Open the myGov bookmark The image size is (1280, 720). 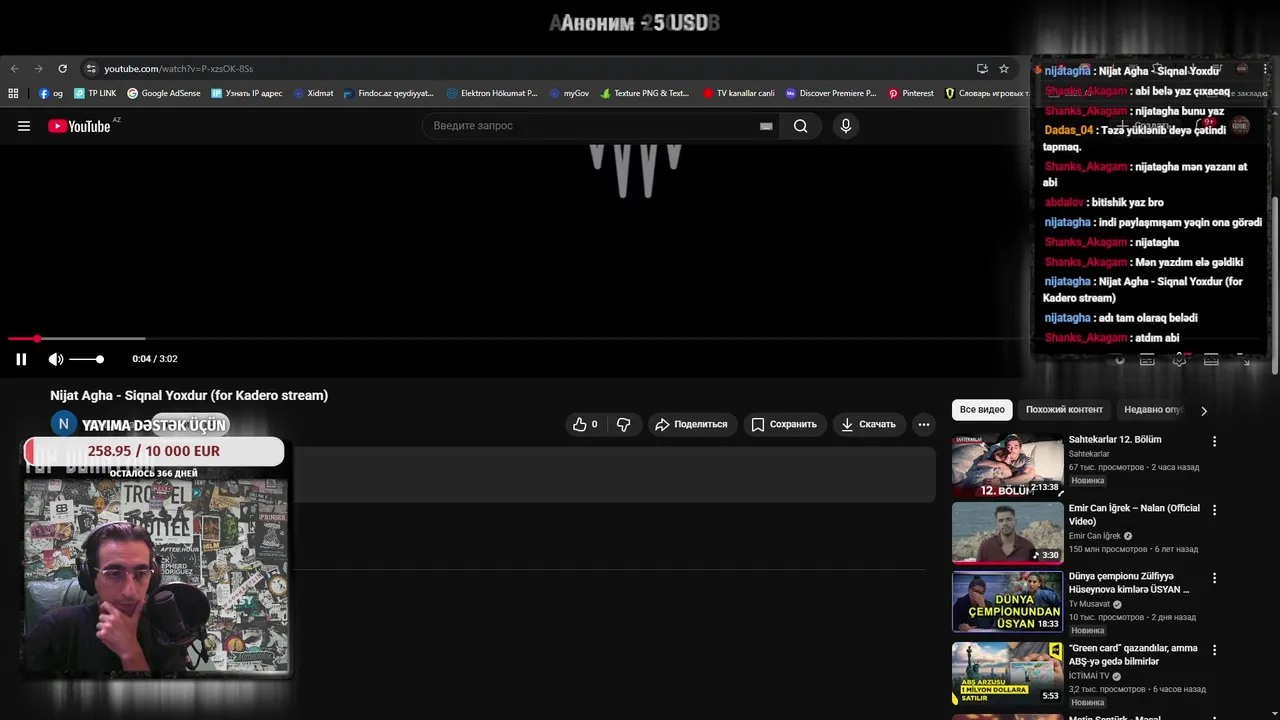[569, 93]
